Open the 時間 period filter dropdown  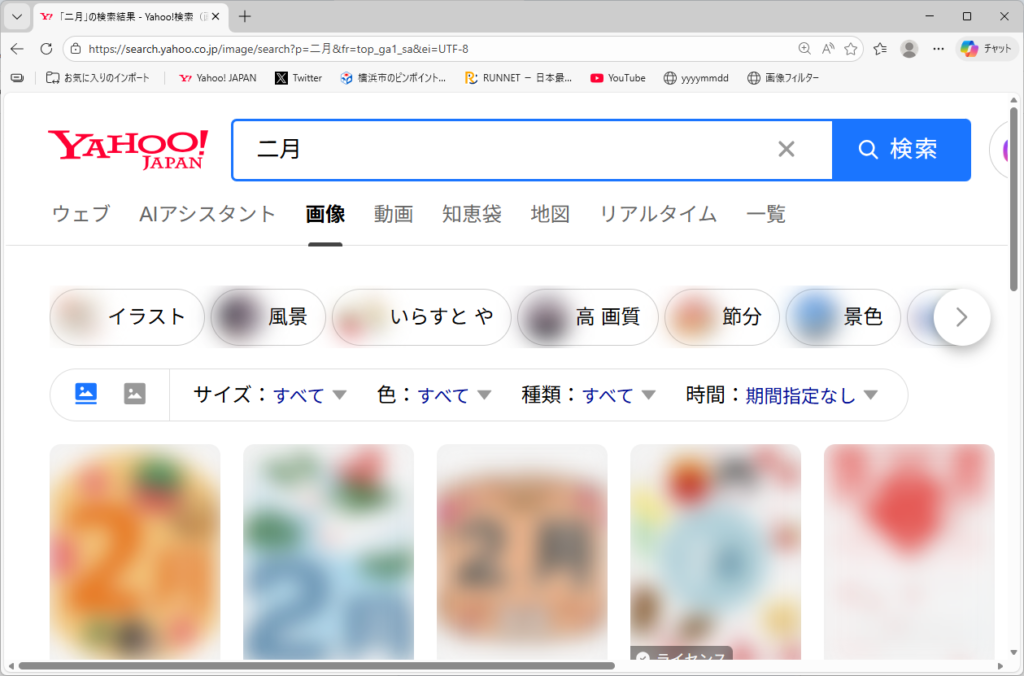click(782, 395)
